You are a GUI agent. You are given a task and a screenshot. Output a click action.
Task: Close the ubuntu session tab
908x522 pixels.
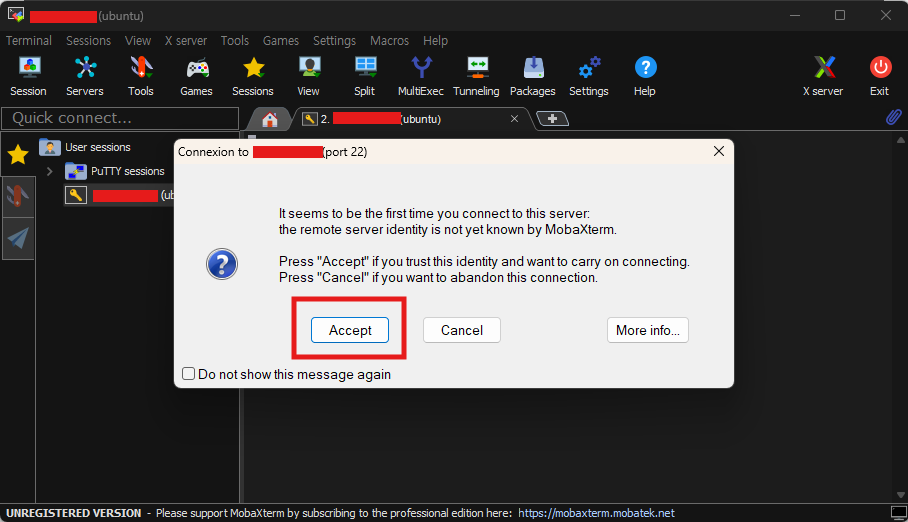click(514, 119)
